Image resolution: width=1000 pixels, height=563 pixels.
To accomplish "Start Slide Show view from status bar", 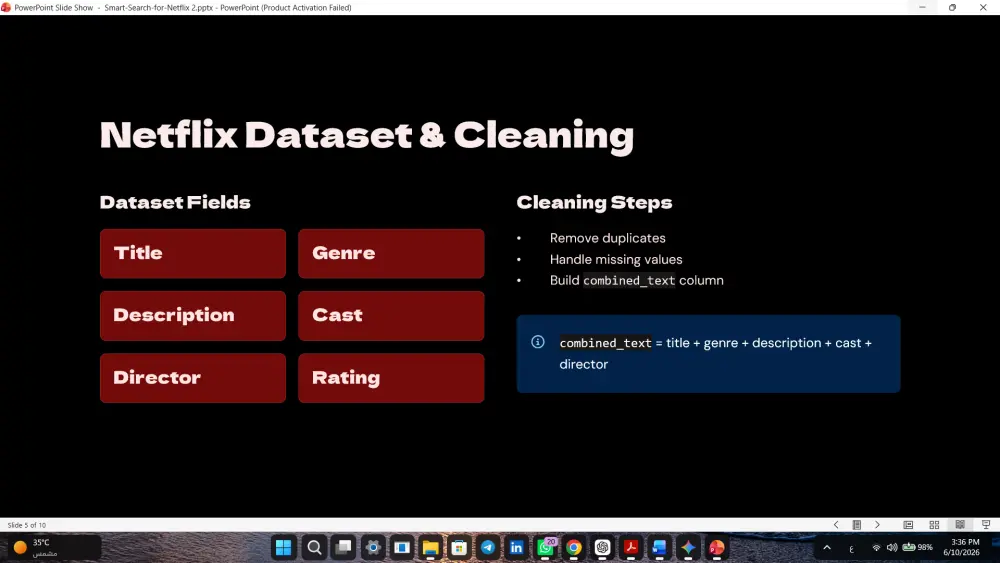I will [986, 525].
